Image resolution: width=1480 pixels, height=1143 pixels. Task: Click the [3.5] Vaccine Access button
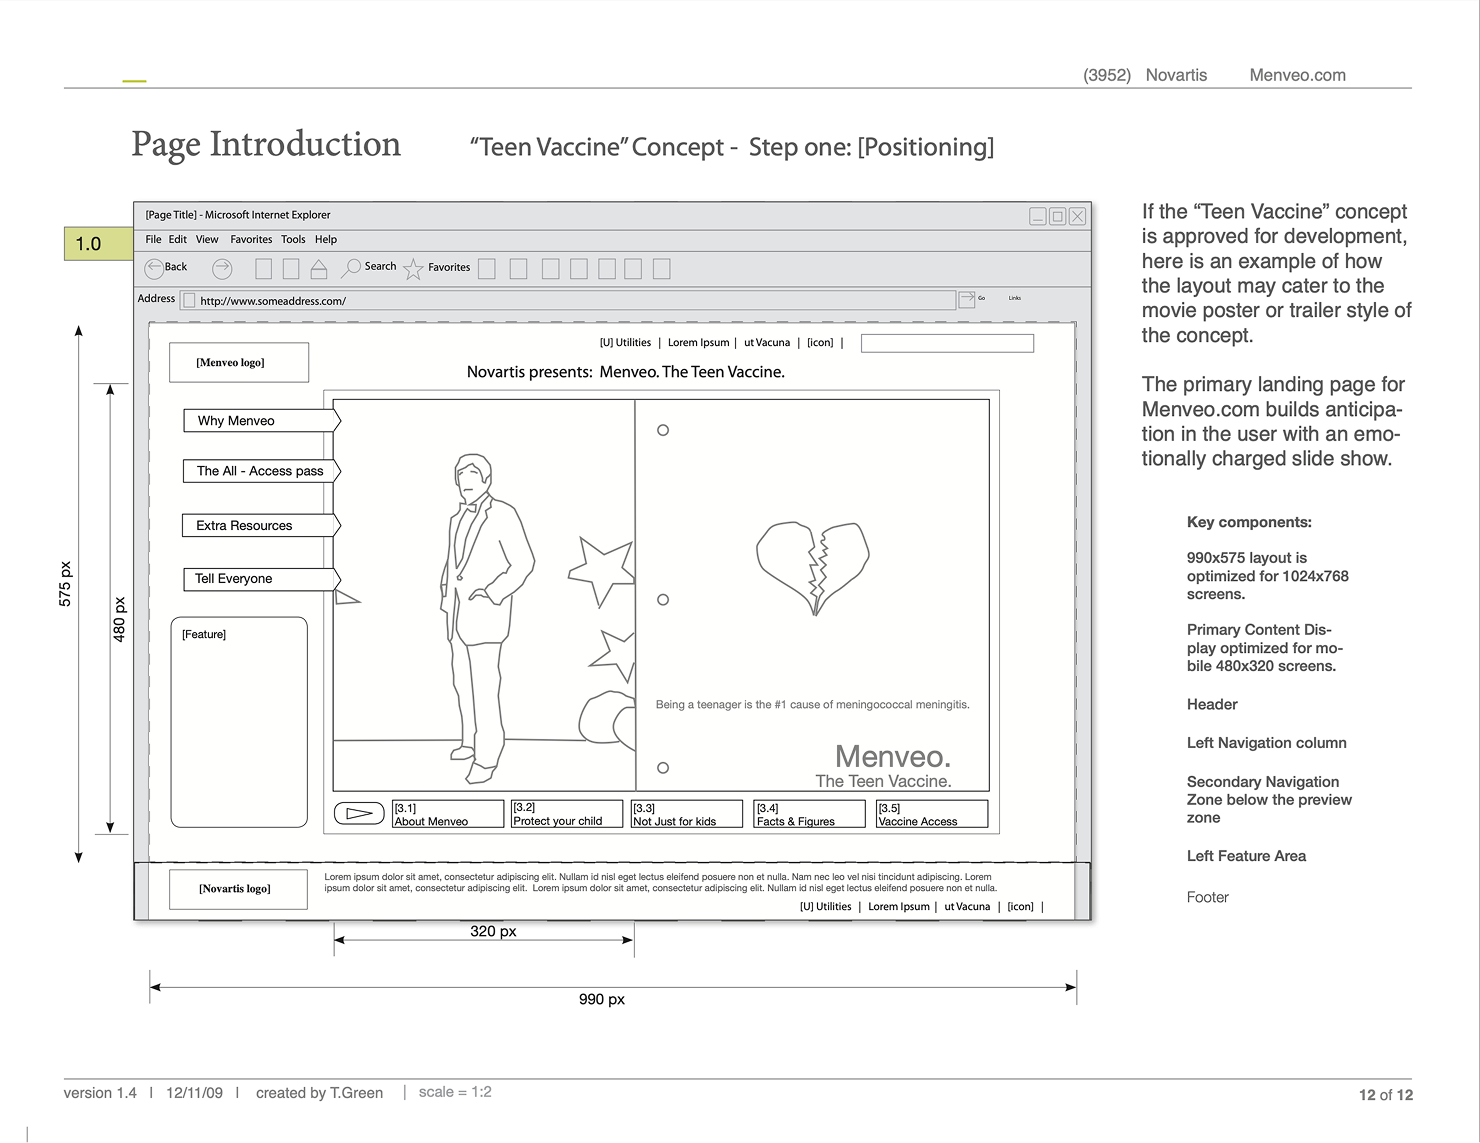coord(932,814)
